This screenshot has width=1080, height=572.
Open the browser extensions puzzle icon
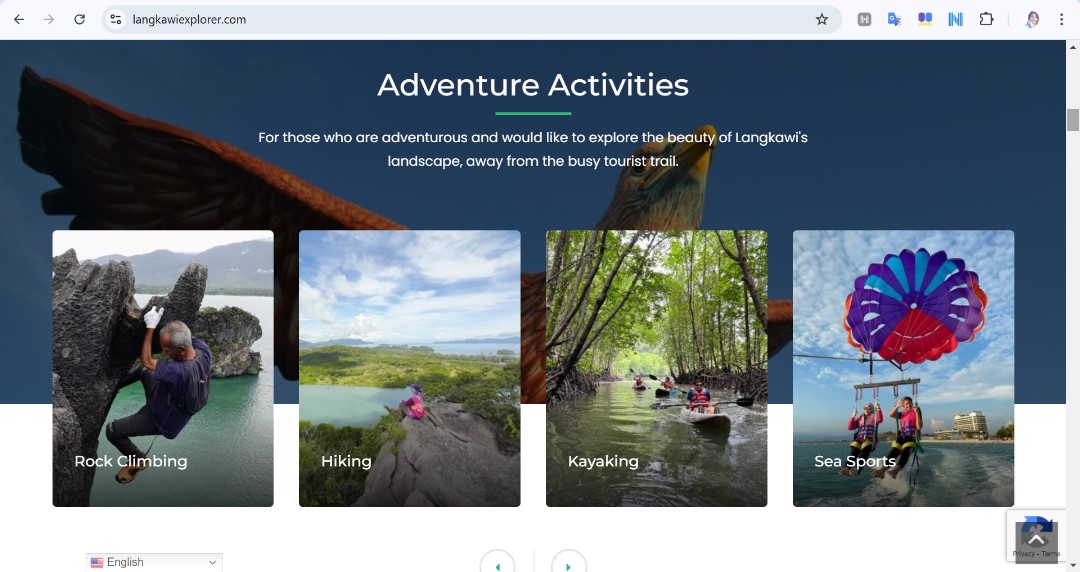click(x=986, y=19)
